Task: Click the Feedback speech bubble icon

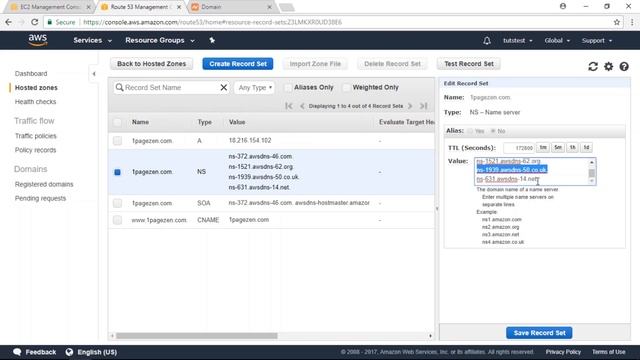Action: tap(17, 352)
